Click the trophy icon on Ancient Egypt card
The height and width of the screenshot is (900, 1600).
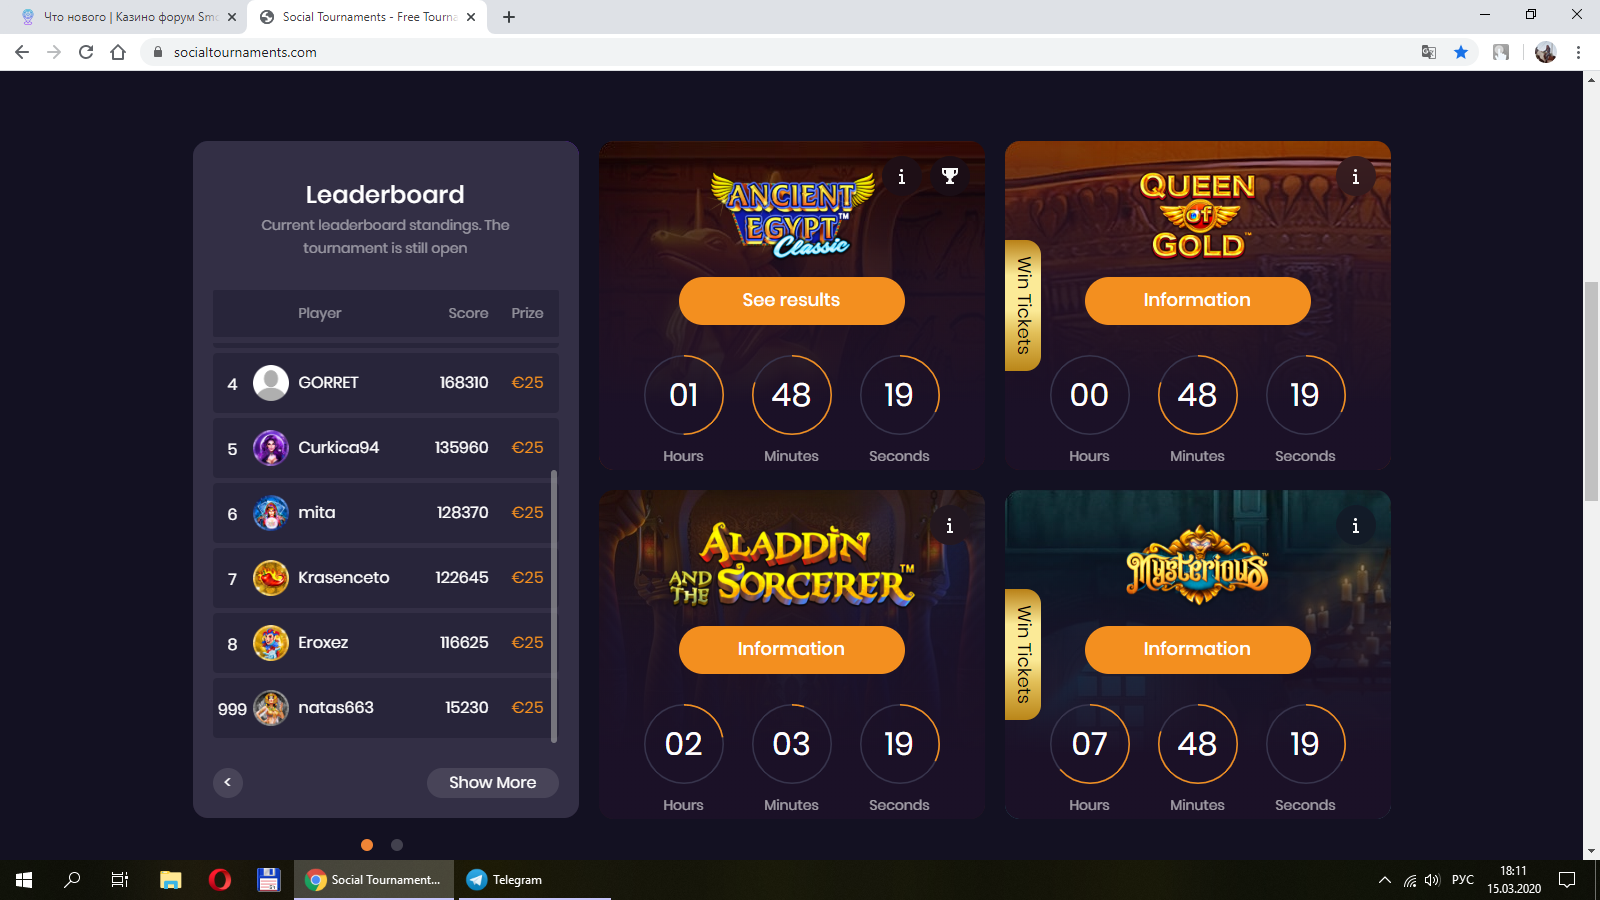click(950, 176)
